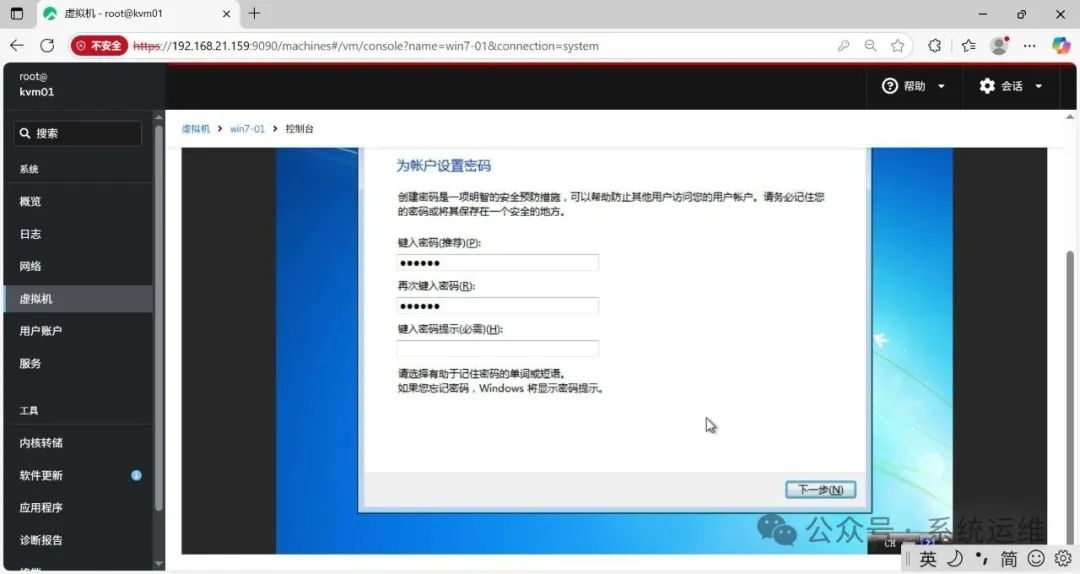Open the browser extensions puzzle icon
This screenshot has width=1080, height=574.
tap(934, 45)
